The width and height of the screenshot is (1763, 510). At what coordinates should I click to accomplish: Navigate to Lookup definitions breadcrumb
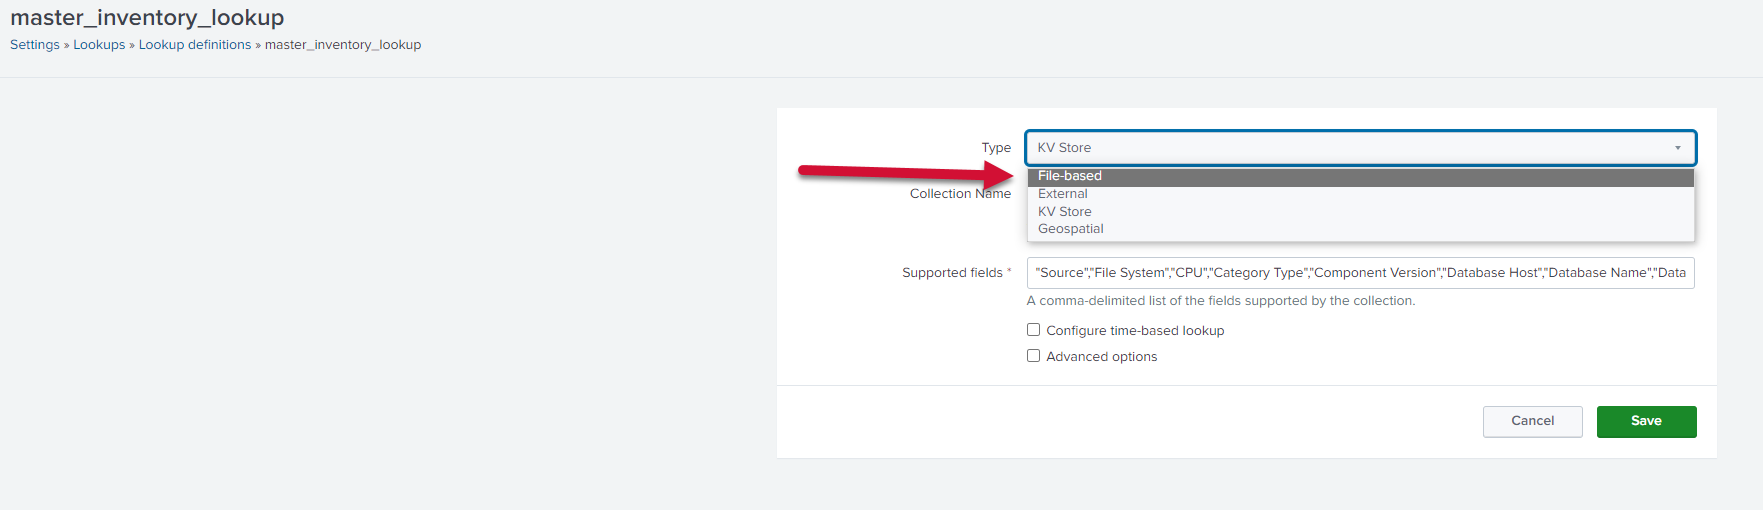coord(195,45)
